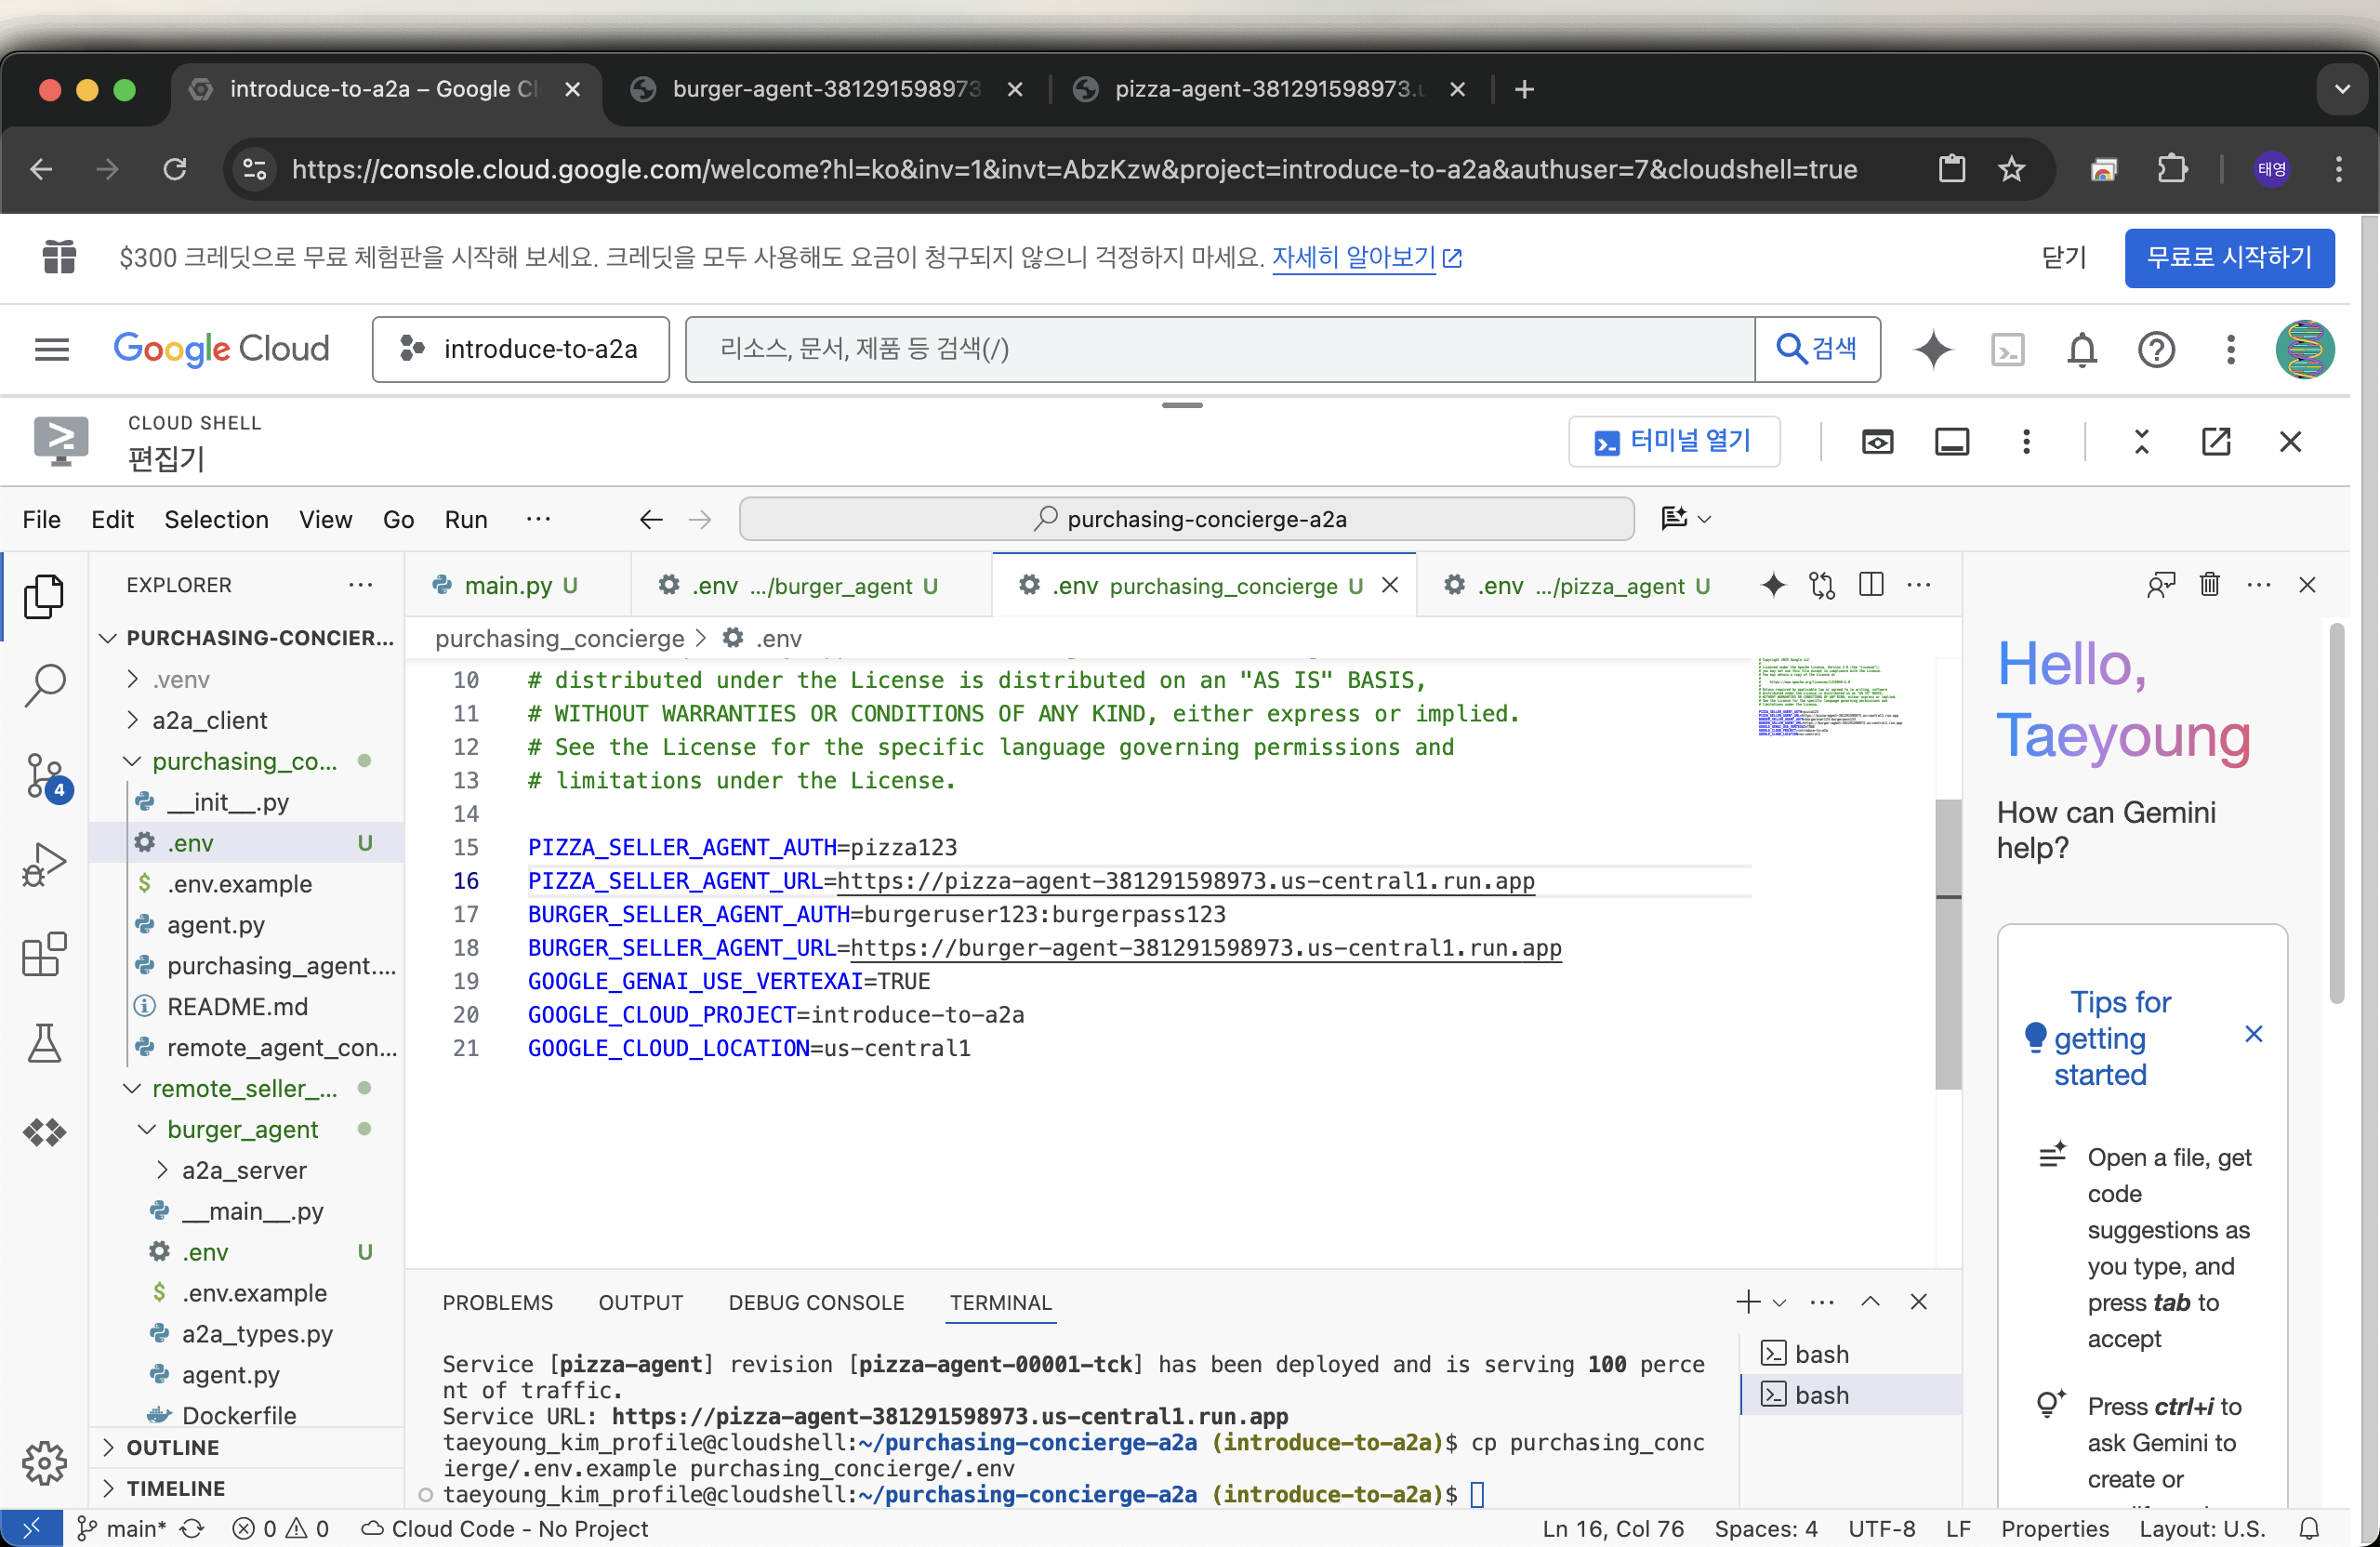Expand the TIMELINE section

[175, 1488]
